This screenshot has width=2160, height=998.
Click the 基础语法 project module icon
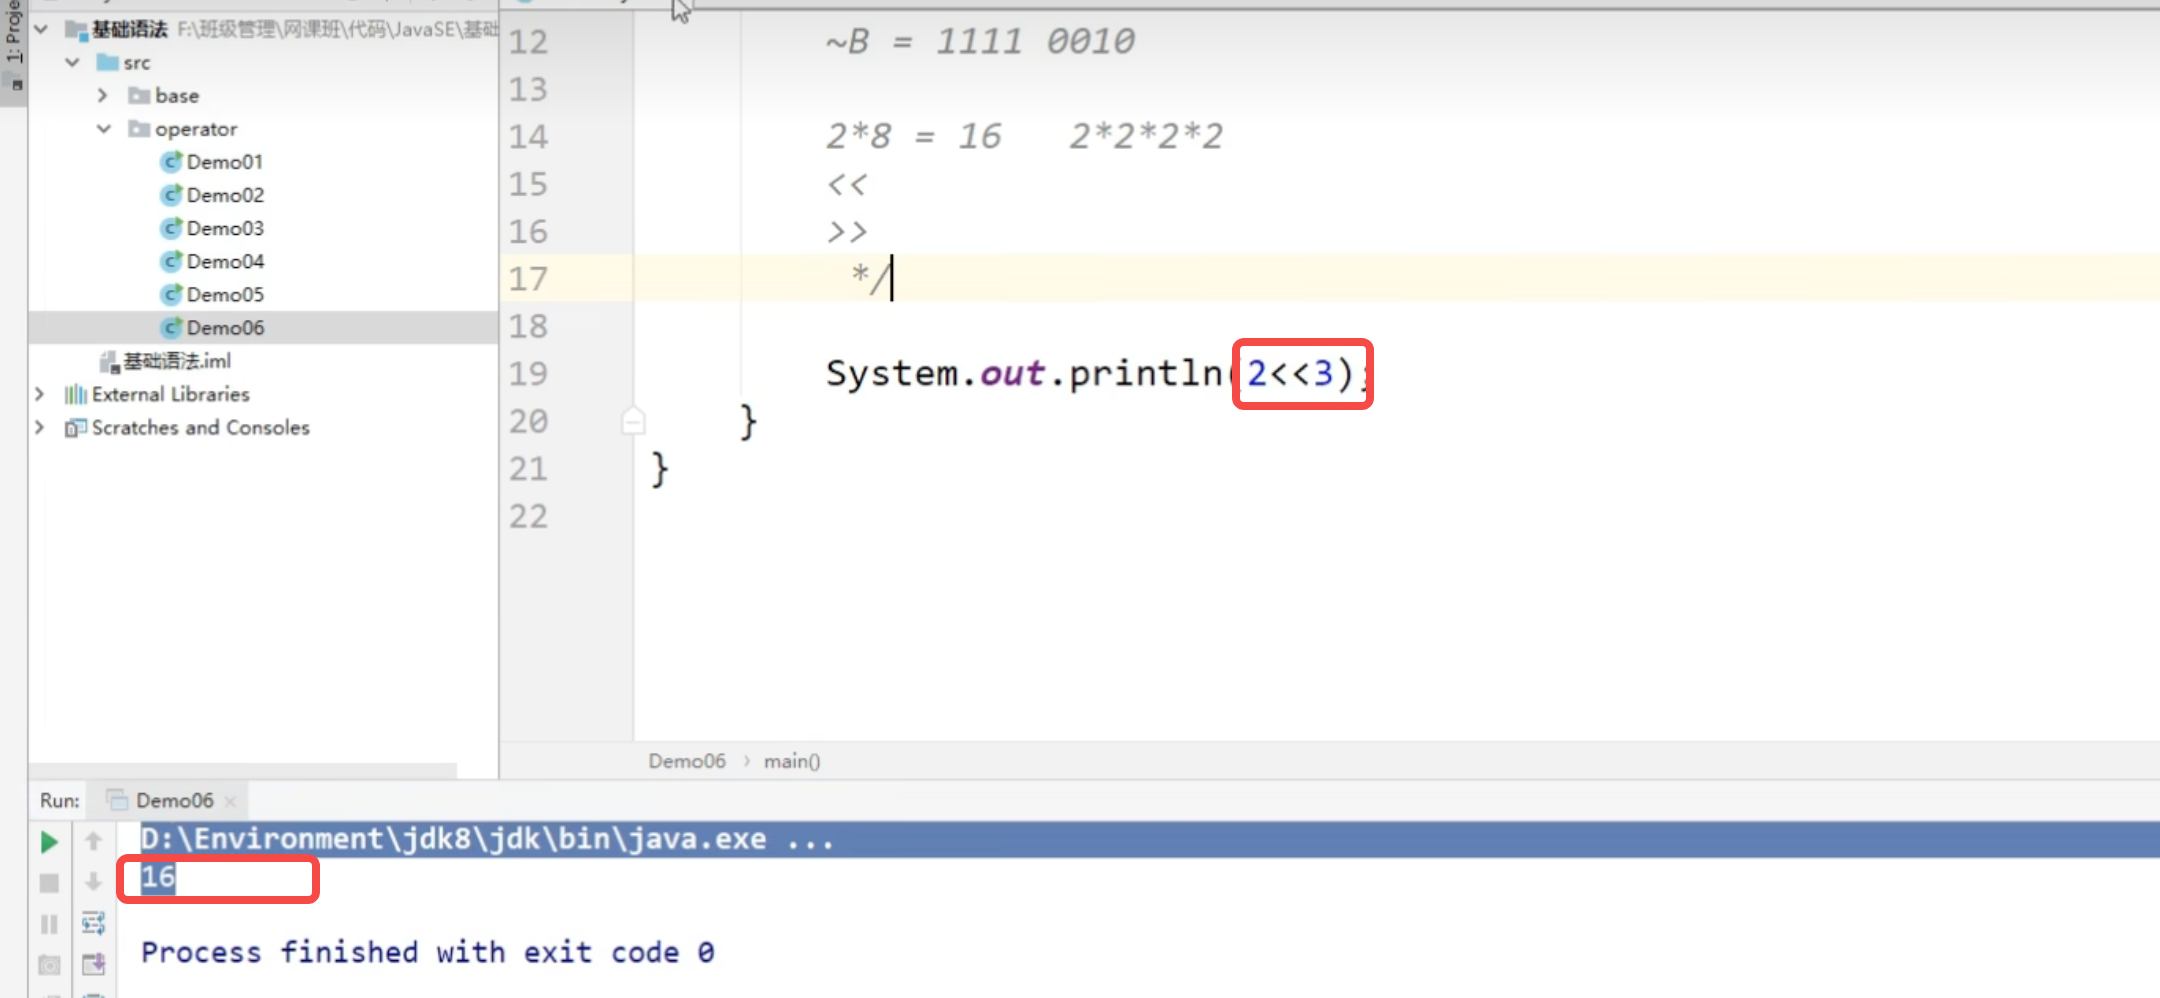[76, 29]
